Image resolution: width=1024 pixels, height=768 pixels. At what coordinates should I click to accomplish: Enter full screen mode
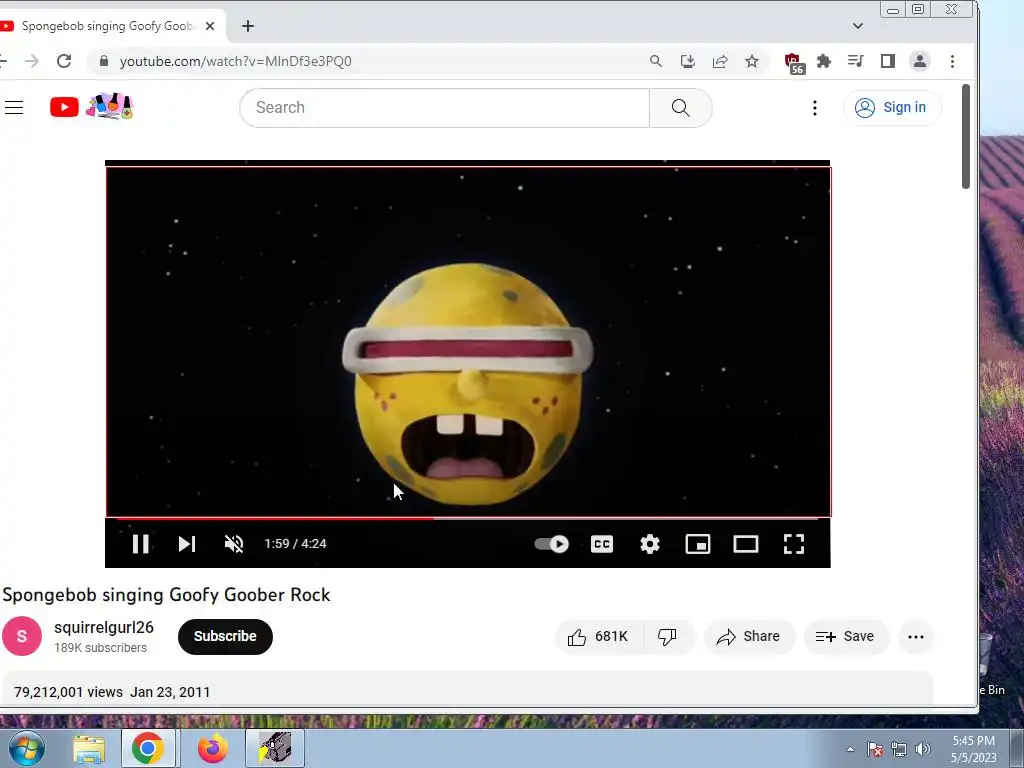(x=793, y=544)
